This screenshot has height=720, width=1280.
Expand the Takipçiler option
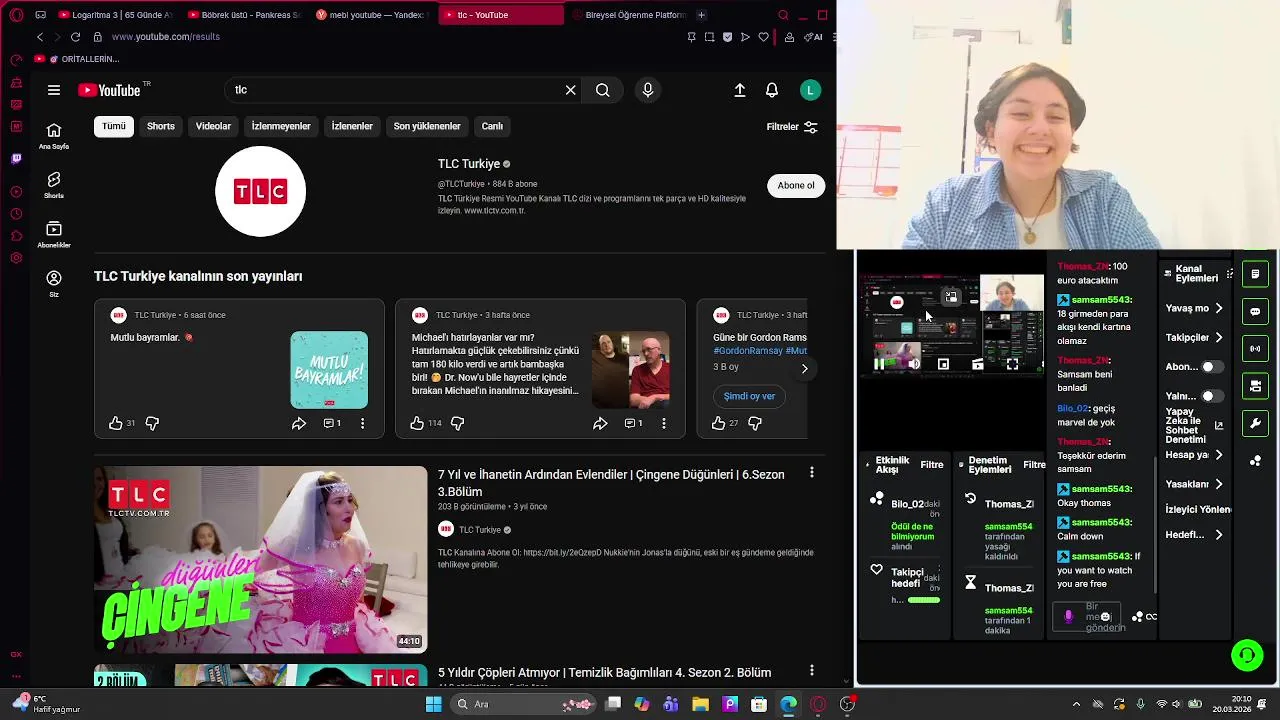(x=1195, y=338)
